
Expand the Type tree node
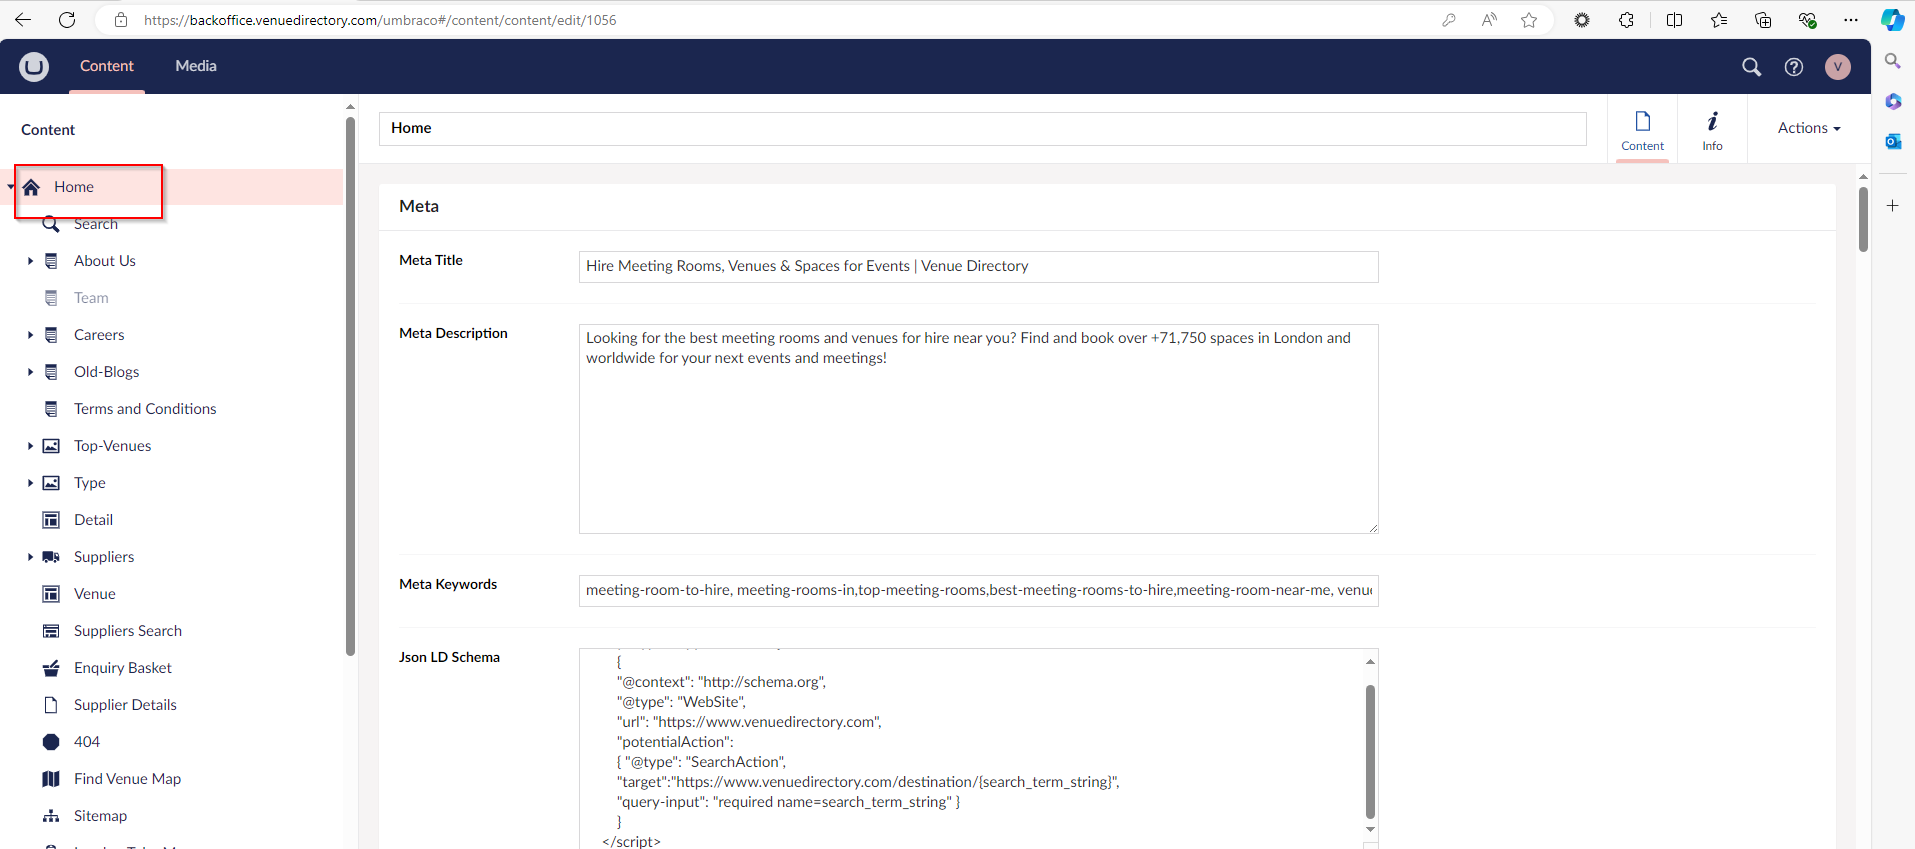pyautogui.click(x=30, y=483)
